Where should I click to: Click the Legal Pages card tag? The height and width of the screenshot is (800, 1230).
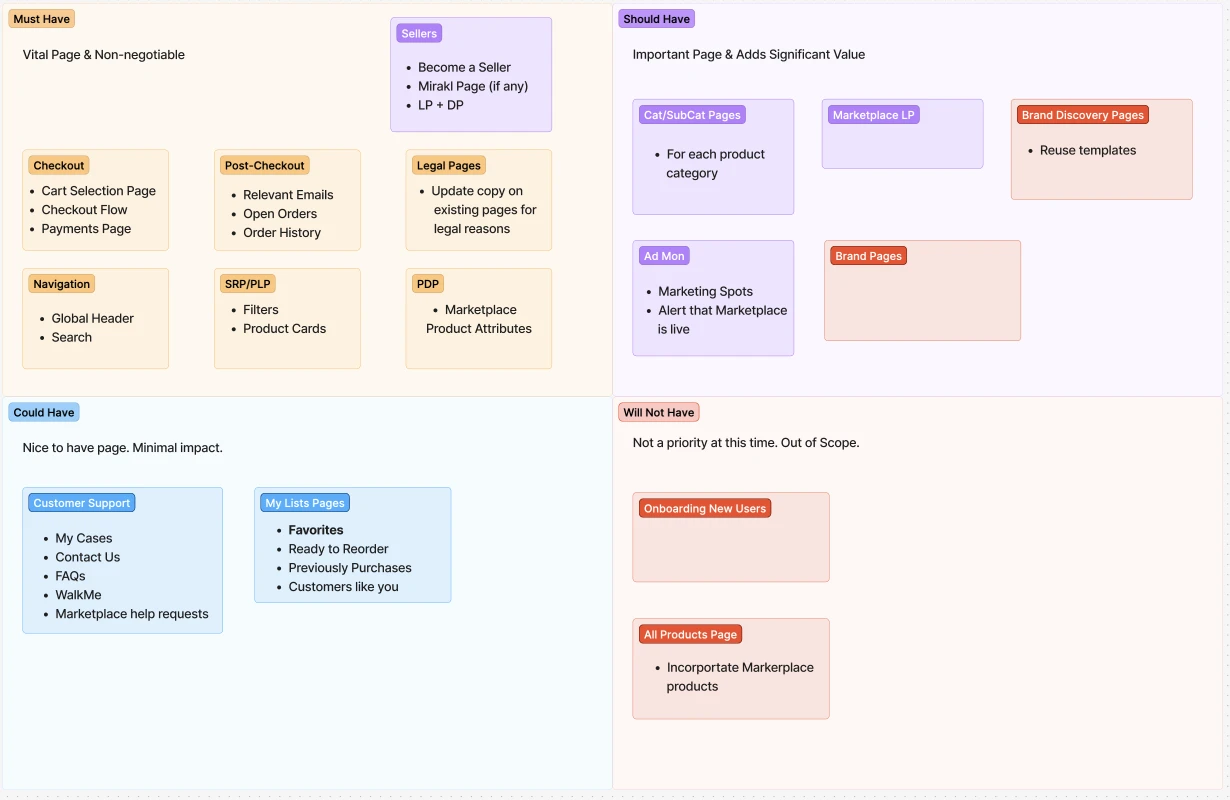pyautogui.click(x=449, y=166)
